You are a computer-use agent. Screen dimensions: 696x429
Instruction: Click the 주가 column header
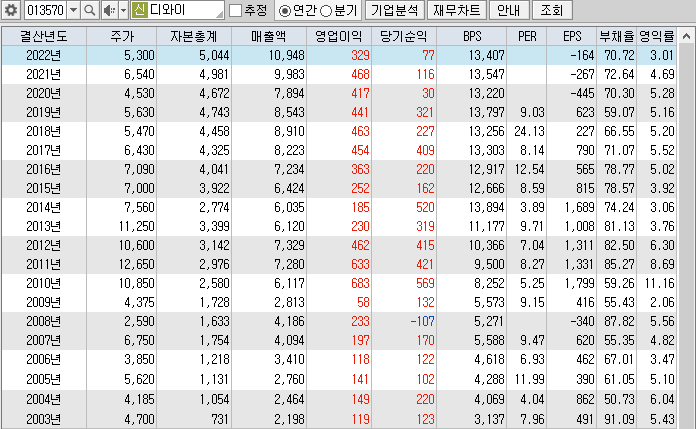[x=122, y=36]
